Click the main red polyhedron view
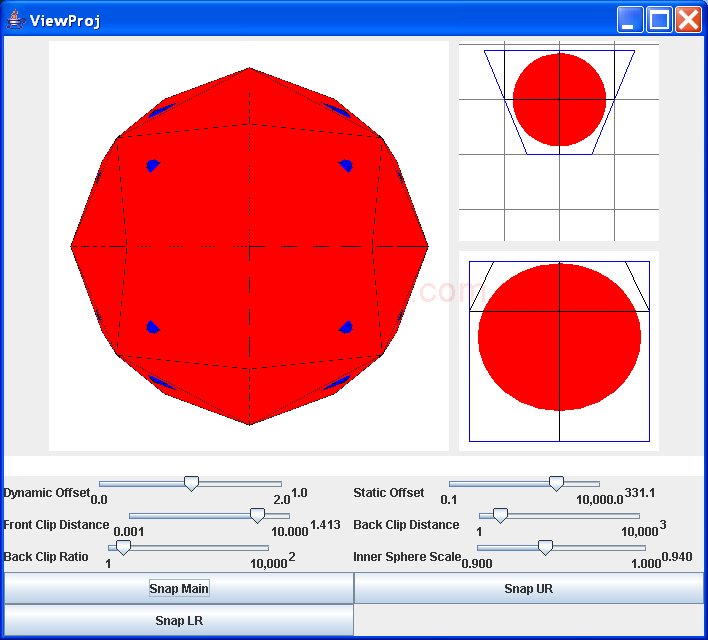 coord(249,246)
